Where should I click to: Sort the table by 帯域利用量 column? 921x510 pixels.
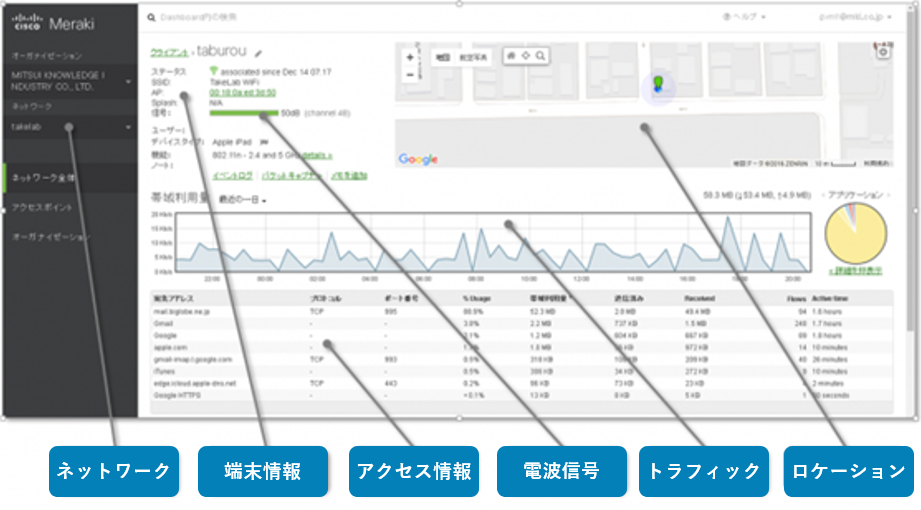(549, 299)
